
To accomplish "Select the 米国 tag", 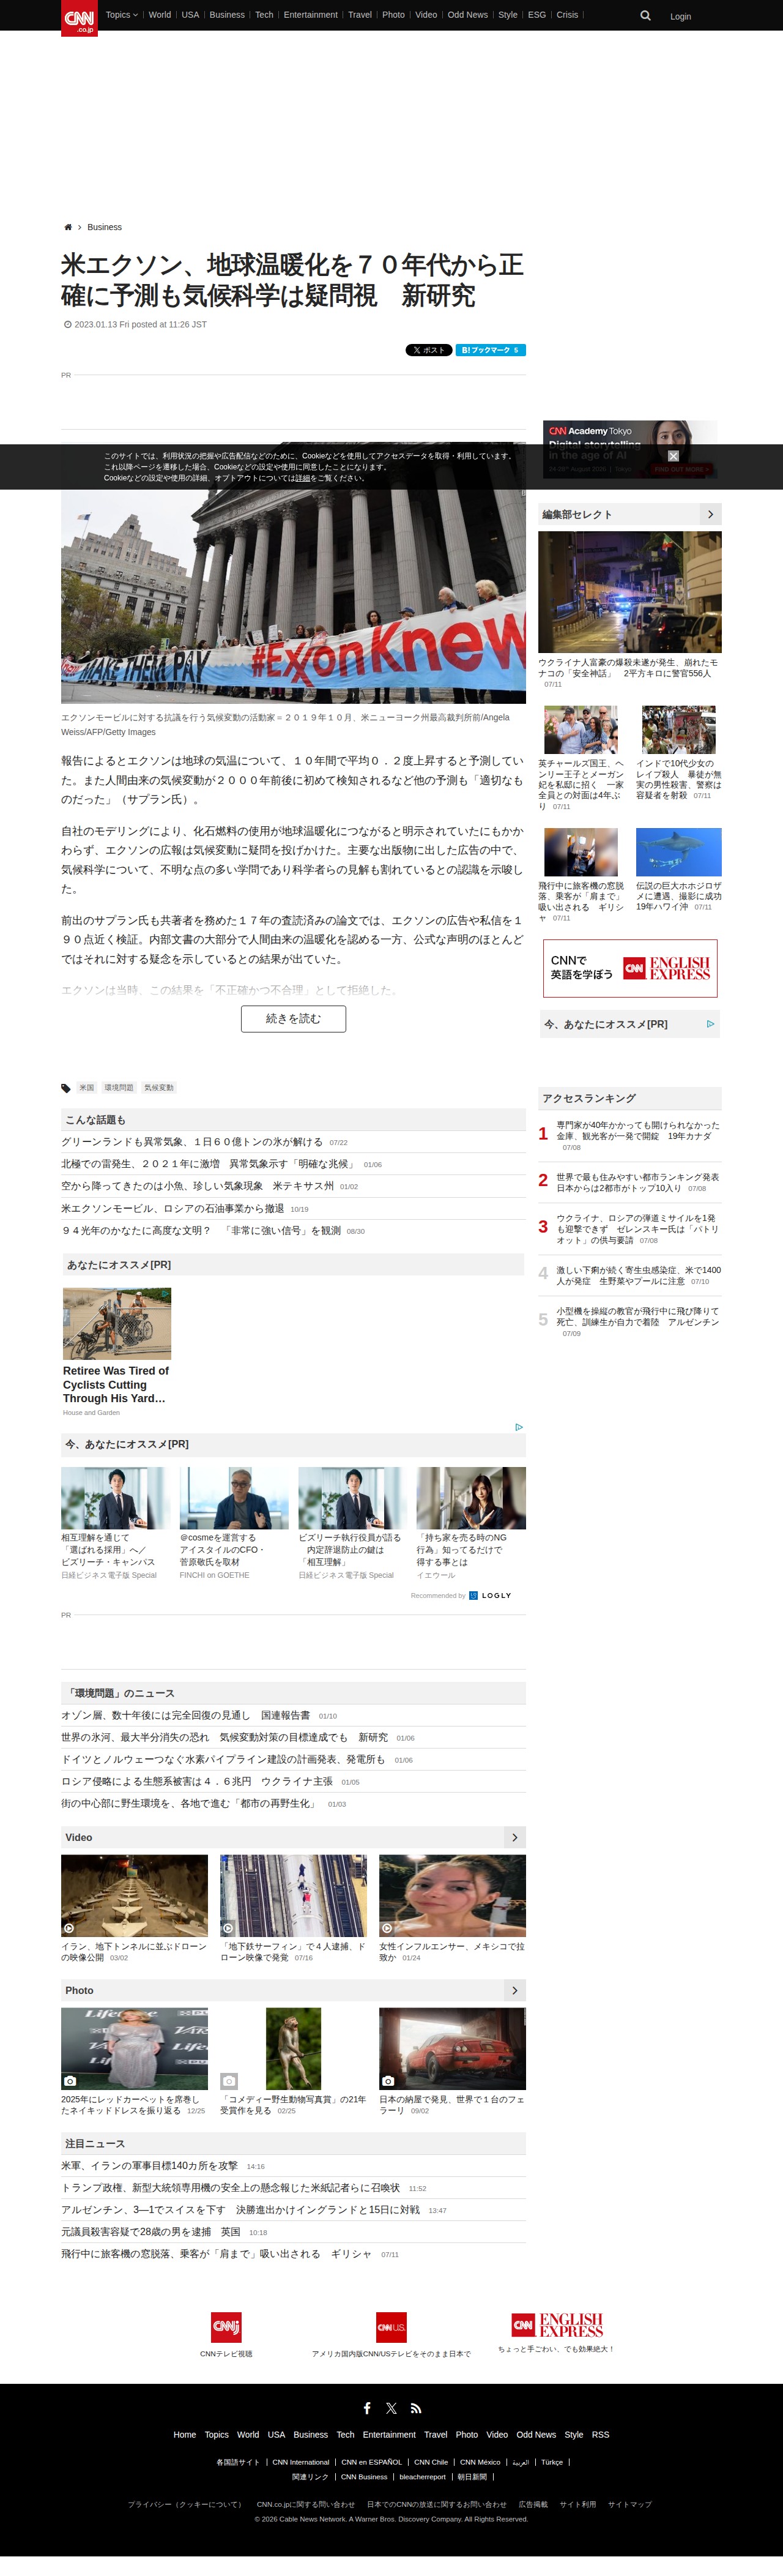I will pos(87,1088).
